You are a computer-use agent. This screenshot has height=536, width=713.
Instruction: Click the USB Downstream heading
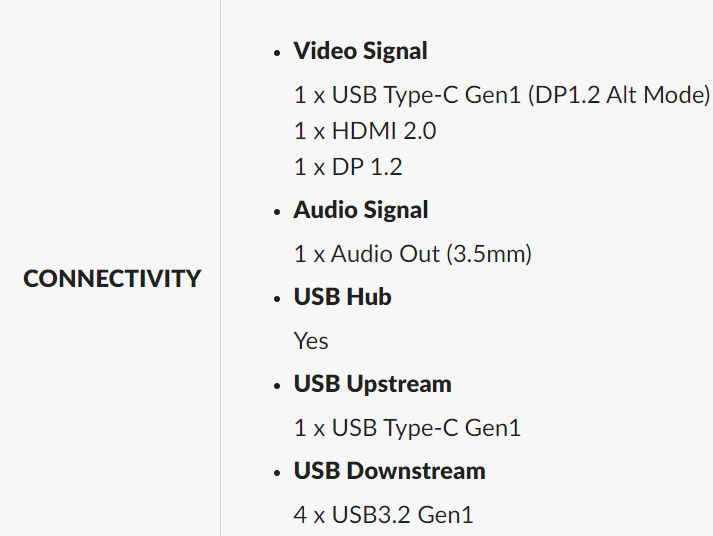click(x=389, y=471)
